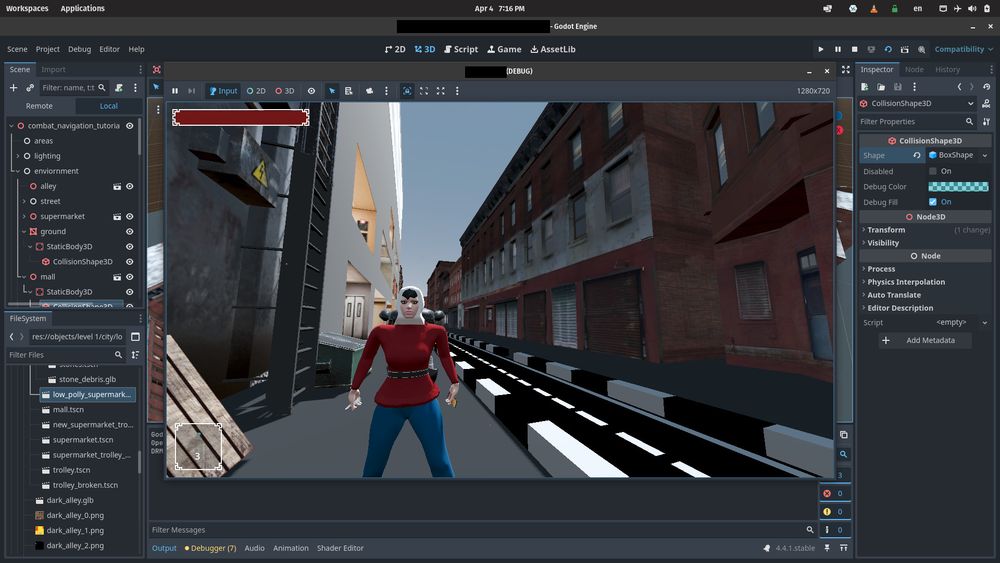Instantiate child scene with the link icon
Image resolution: width=1000 pixels, height=563 pixels.
(30, 87)
